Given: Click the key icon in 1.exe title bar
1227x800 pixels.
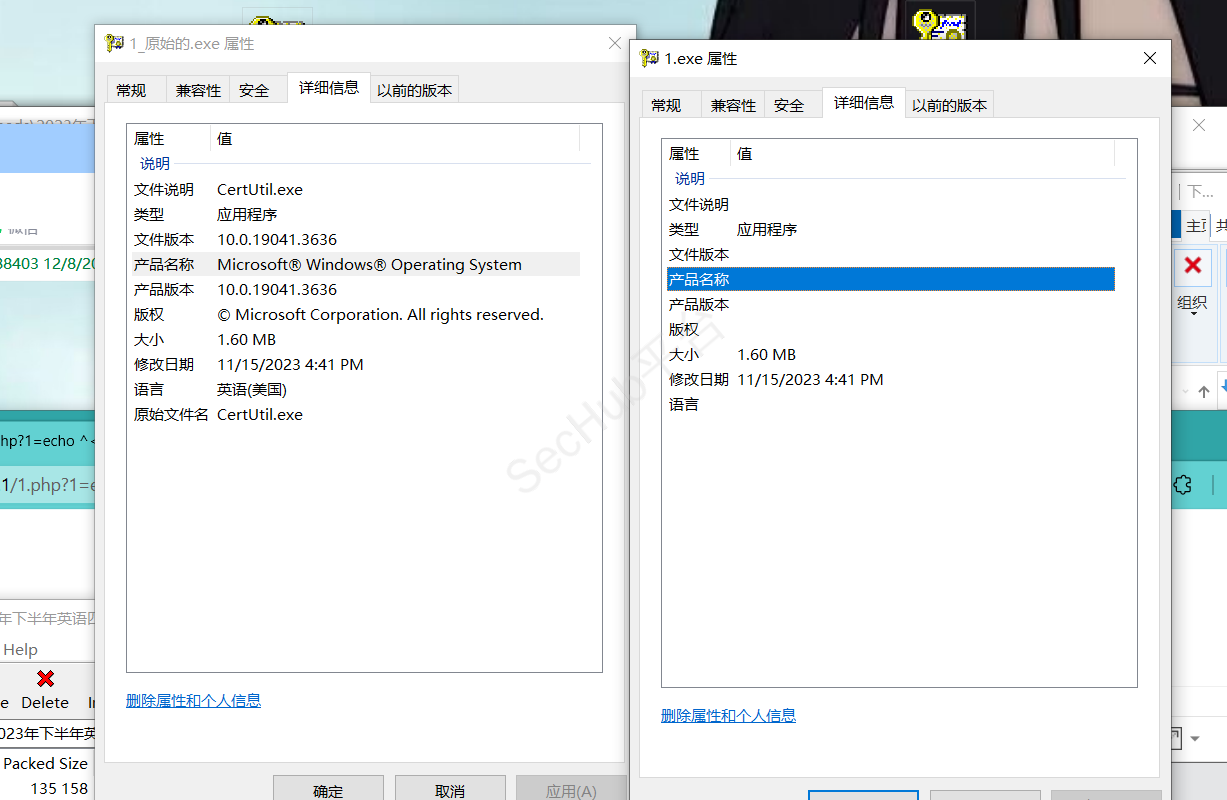Looking at the screenshot, I should pos(649,58).
